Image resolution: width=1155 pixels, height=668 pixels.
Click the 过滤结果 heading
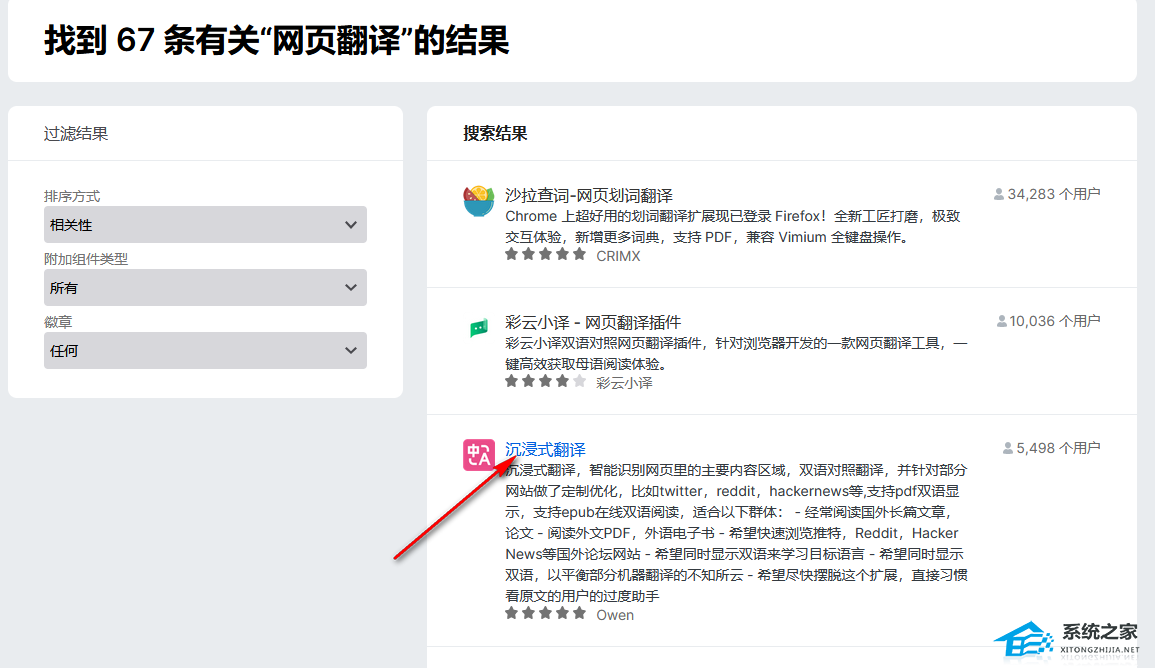(76, 133)
